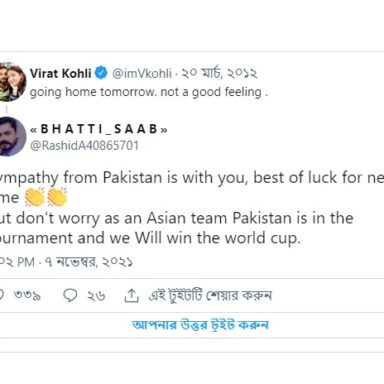384x384 pixels.
Task: Click the blue verified badge icon
Action: pos(102,73)
